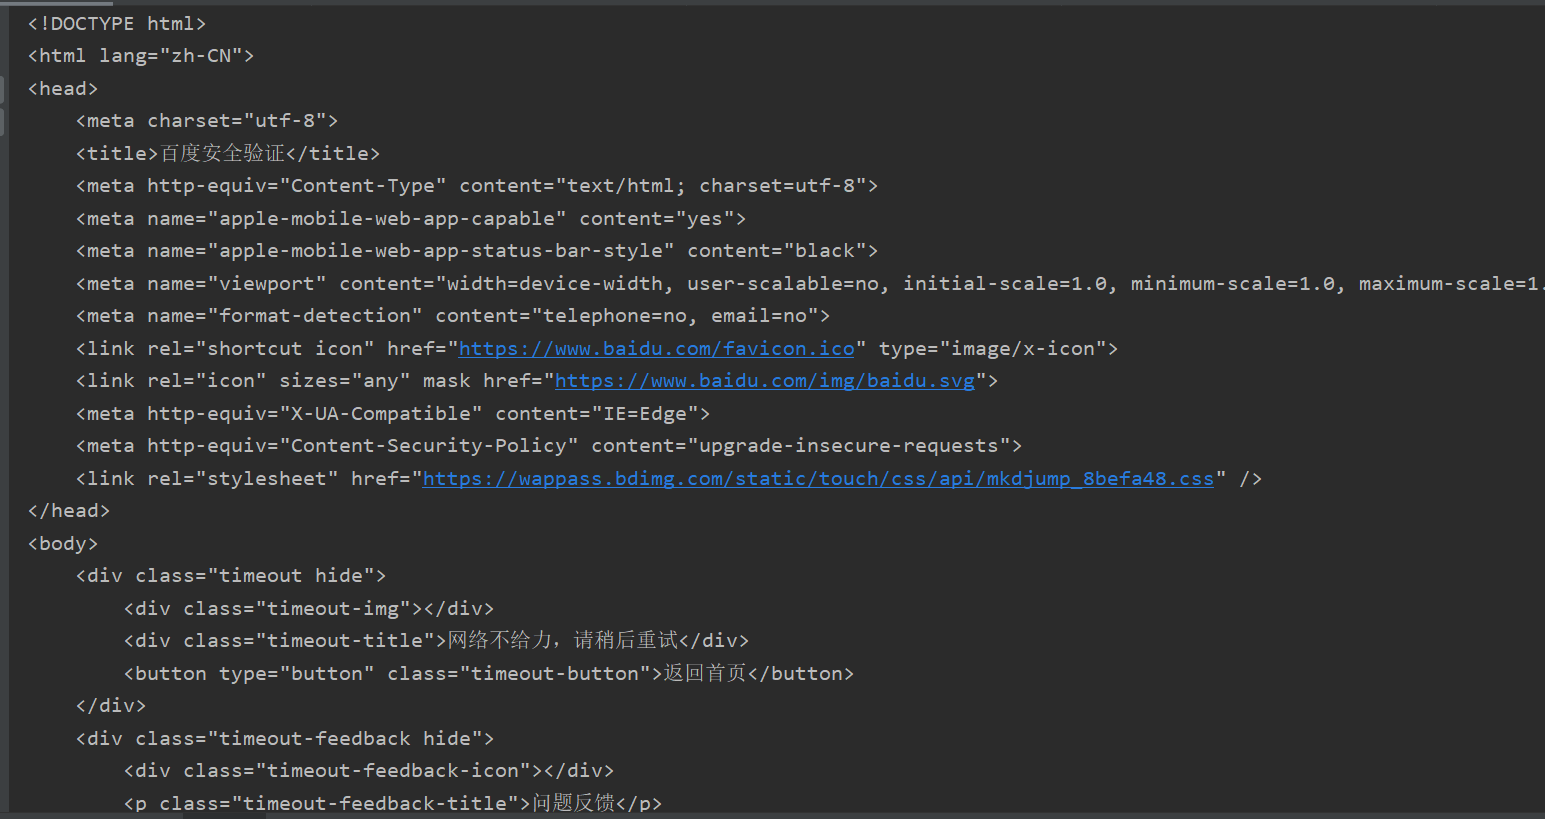Click the X-UA-Compatible meta line
This screenshot has width=1545, height=819.
coord(393,413)
